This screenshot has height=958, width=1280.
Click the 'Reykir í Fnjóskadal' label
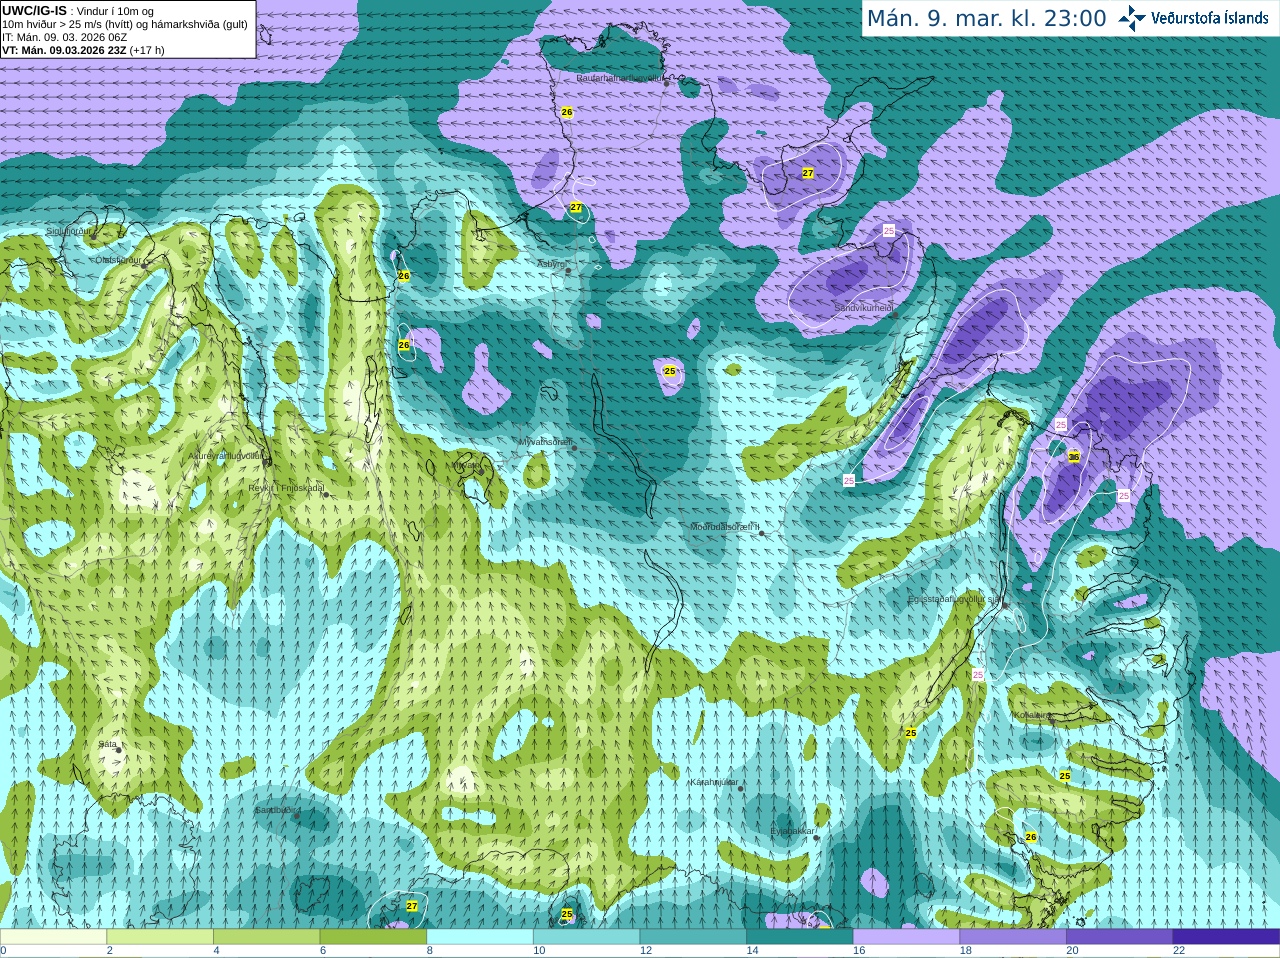pyautogui.click(x=286, y=488)
